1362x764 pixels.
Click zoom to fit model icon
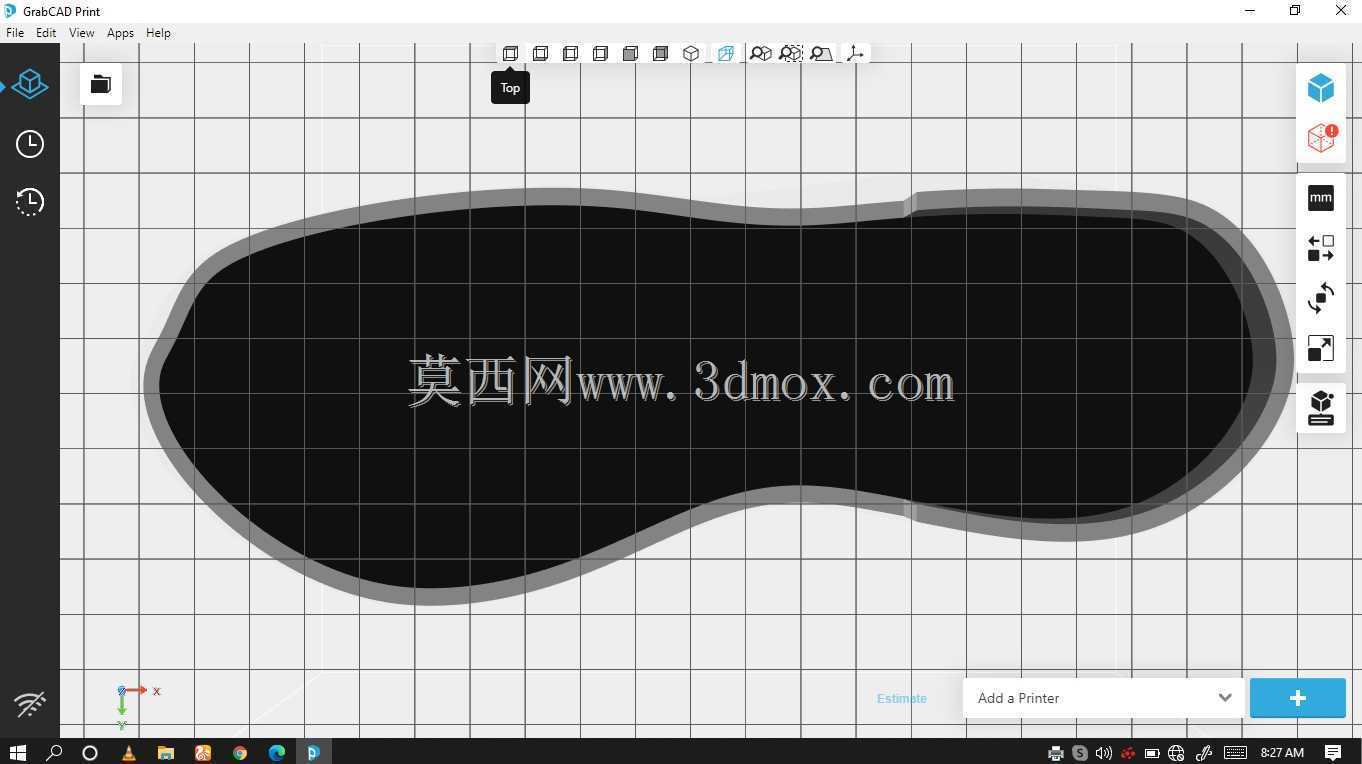(x=761, y=53)
